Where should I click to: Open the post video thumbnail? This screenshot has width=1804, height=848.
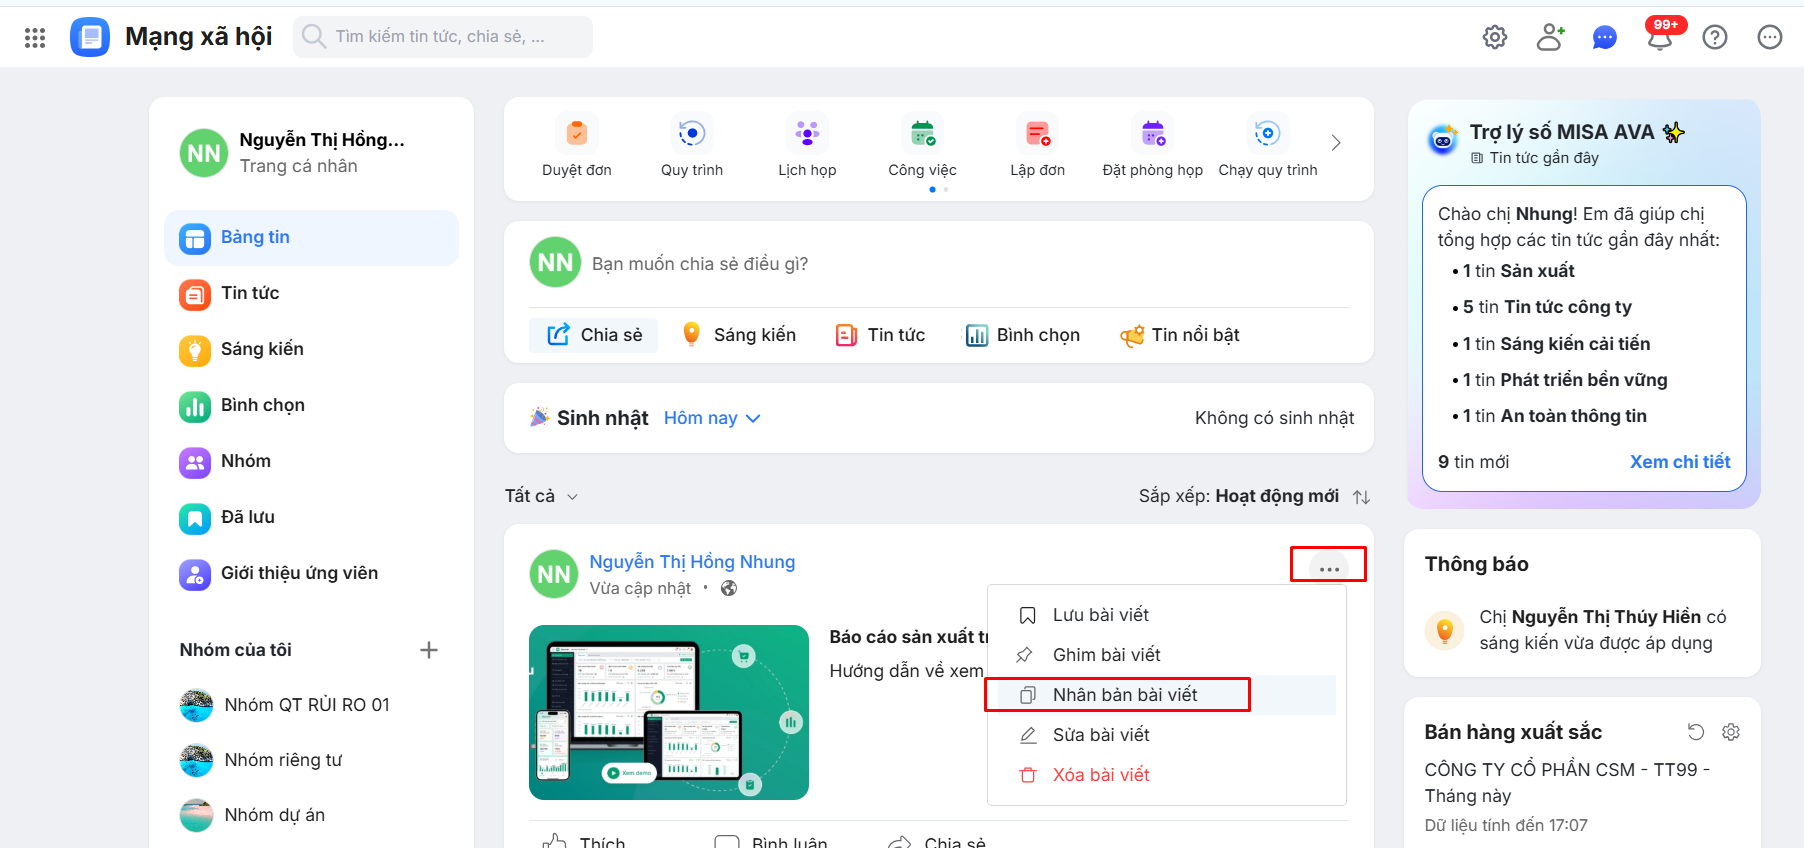669,712
